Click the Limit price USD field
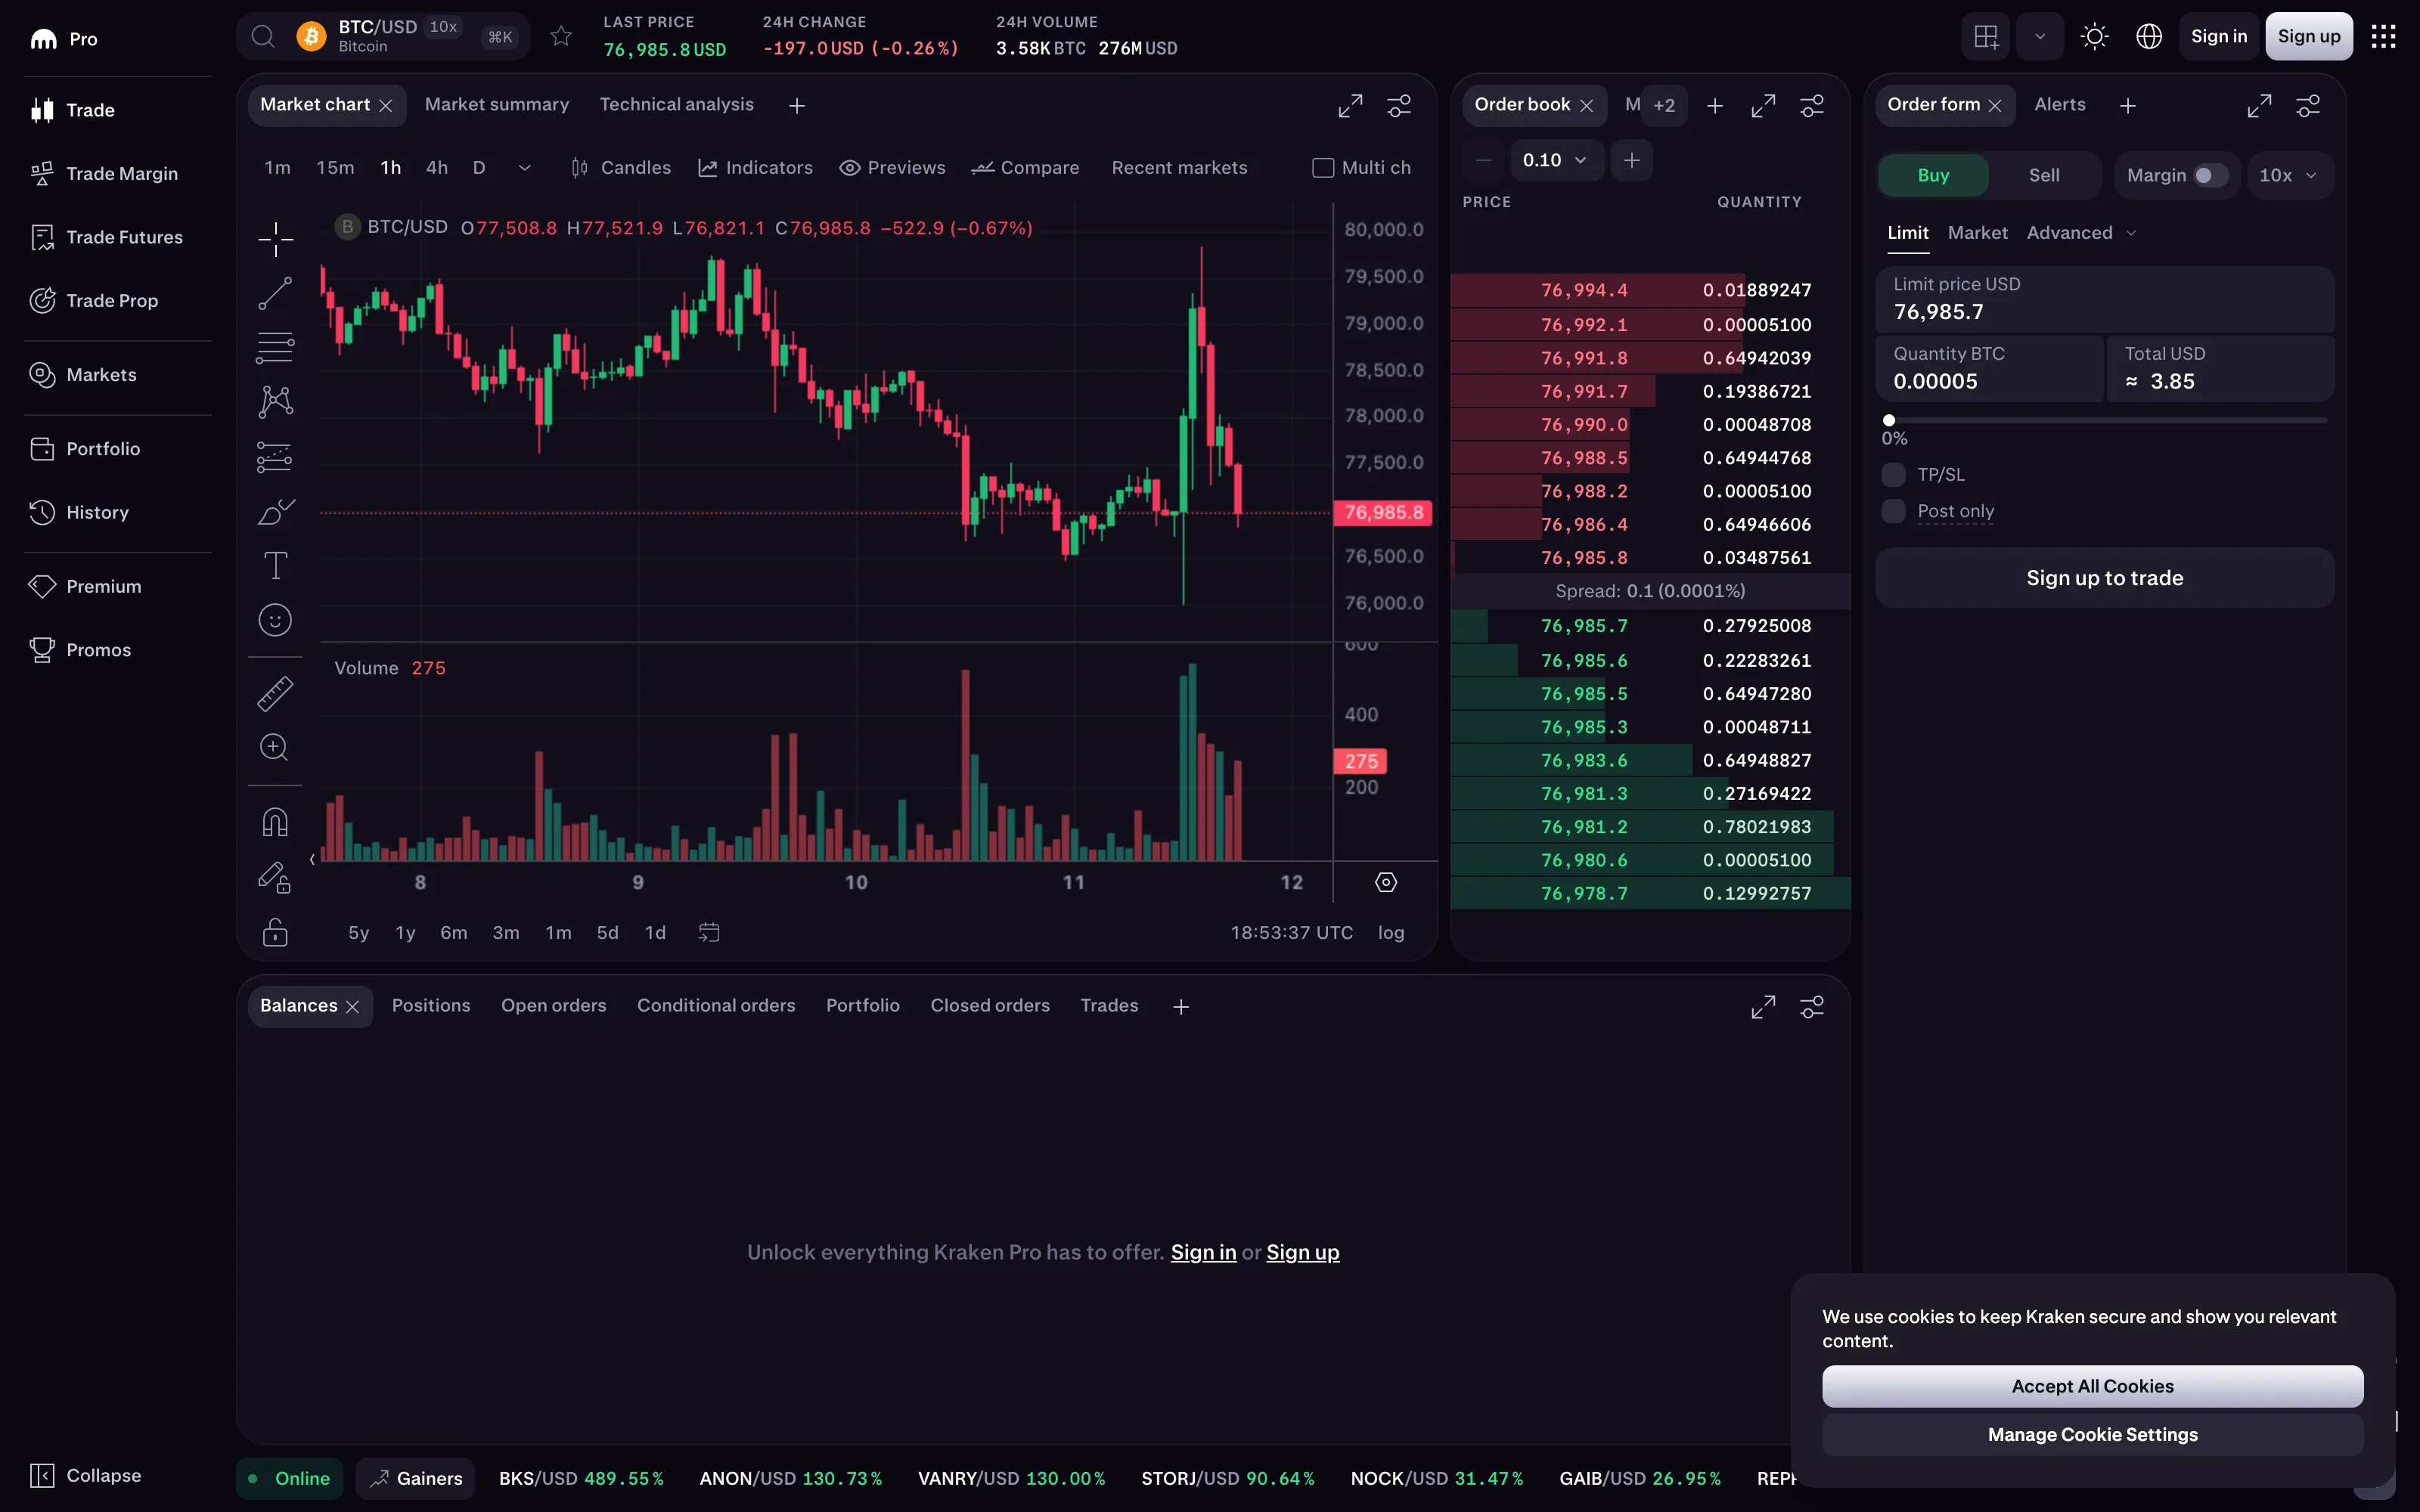The width and height of the screenshot is (2420, 1512). point(2104,299)
